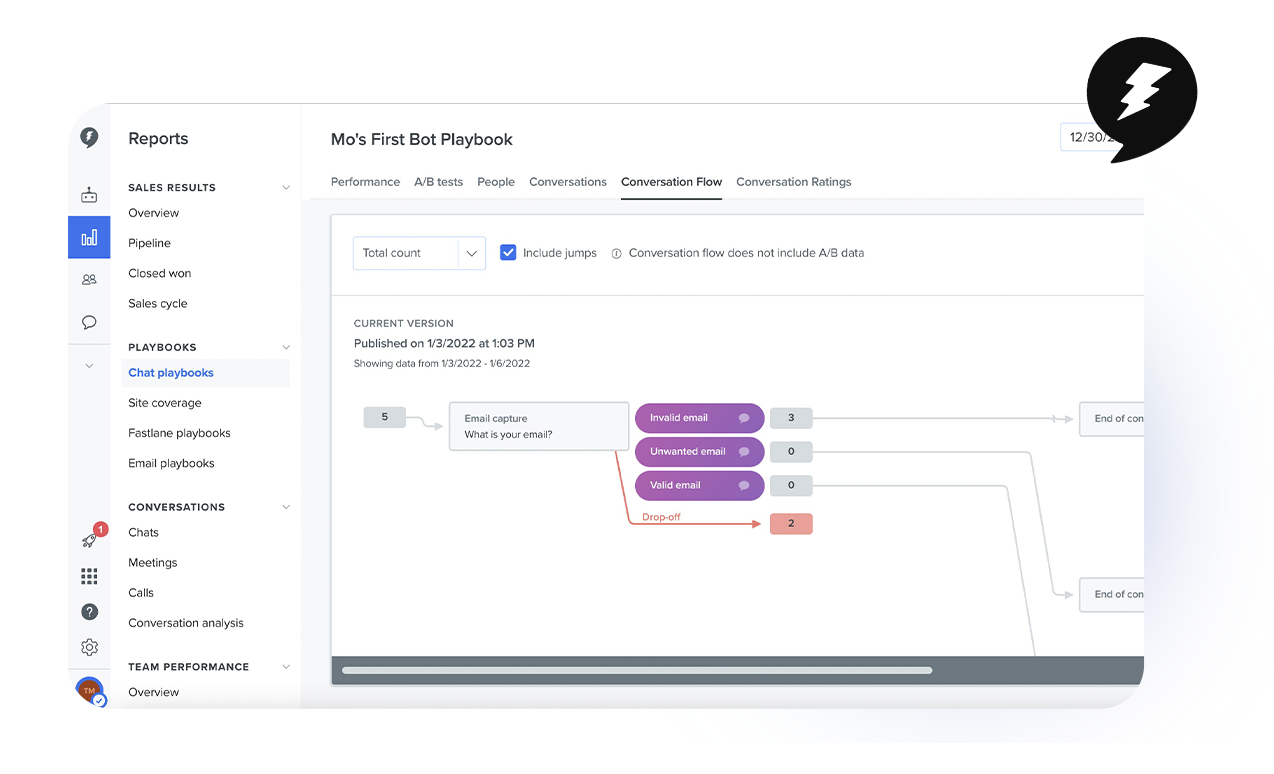Open the Conversations chat bubble icon
Viewport: 1274px width, 774px height.
coord(89,322)
